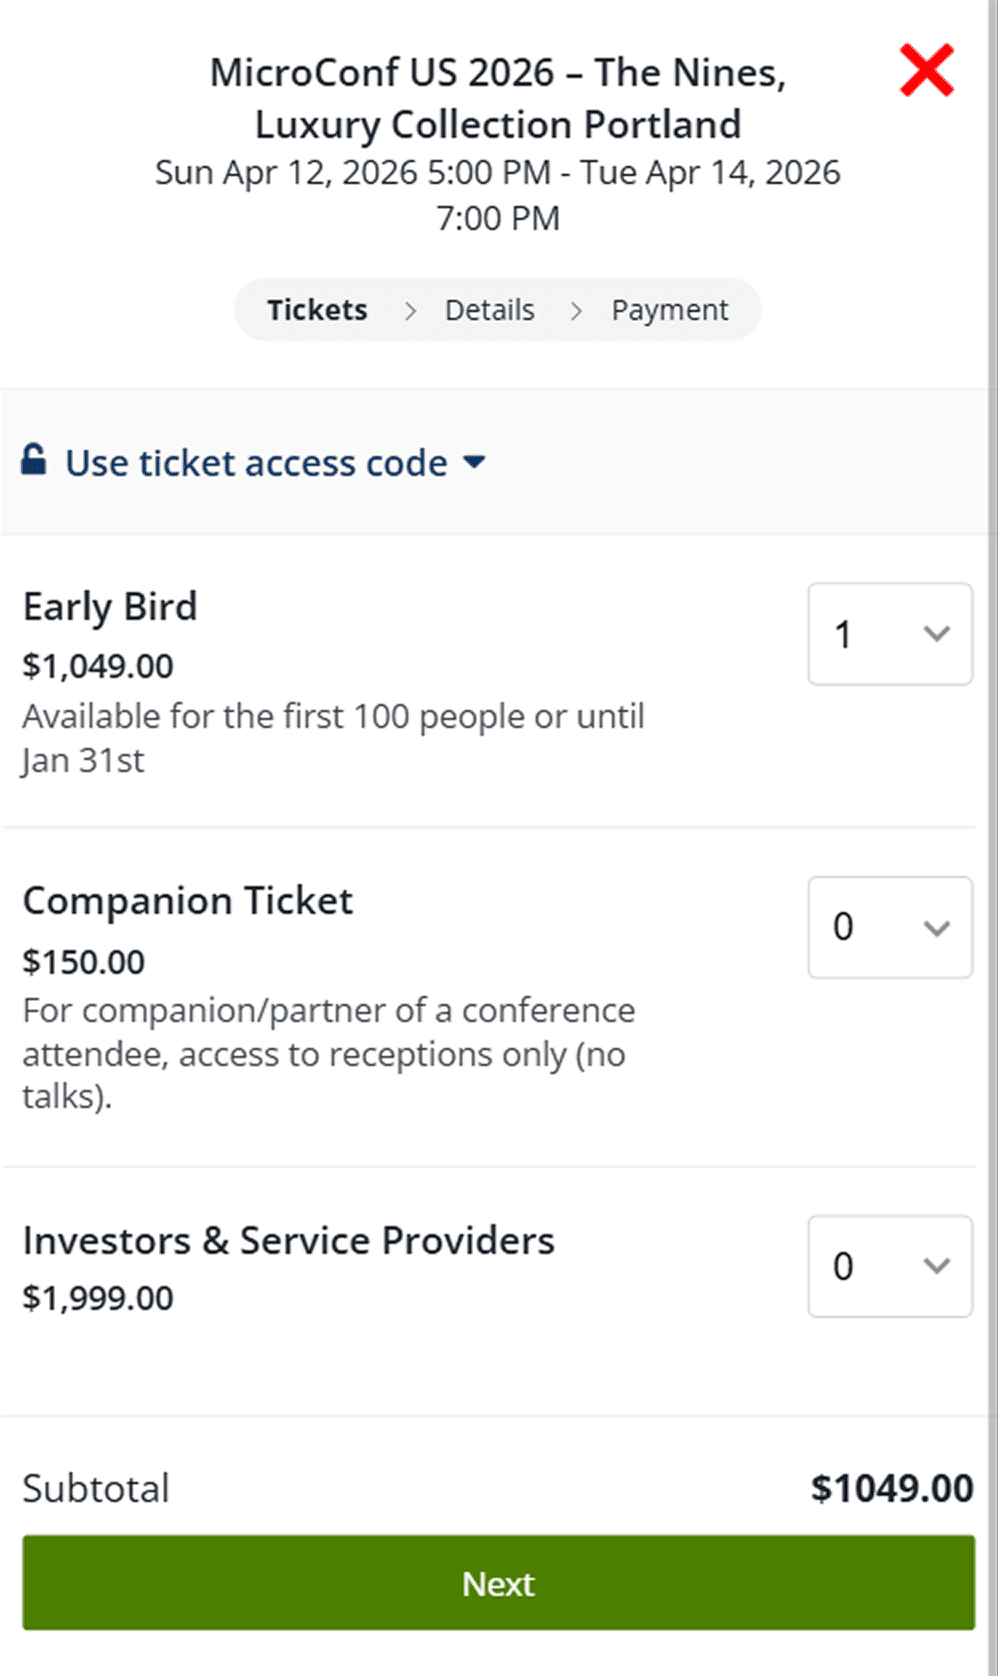Click chevron between Tickets and Details
The image size is (998, 1676).
click(x=410, y=311)
